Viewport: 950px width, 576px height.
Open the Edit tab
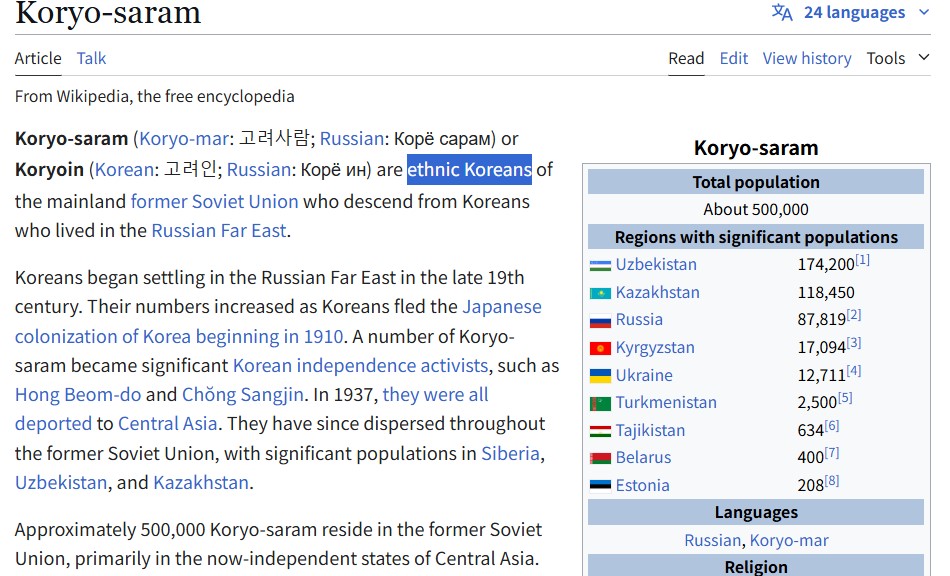pyautogui.click(x=734, y=58)
